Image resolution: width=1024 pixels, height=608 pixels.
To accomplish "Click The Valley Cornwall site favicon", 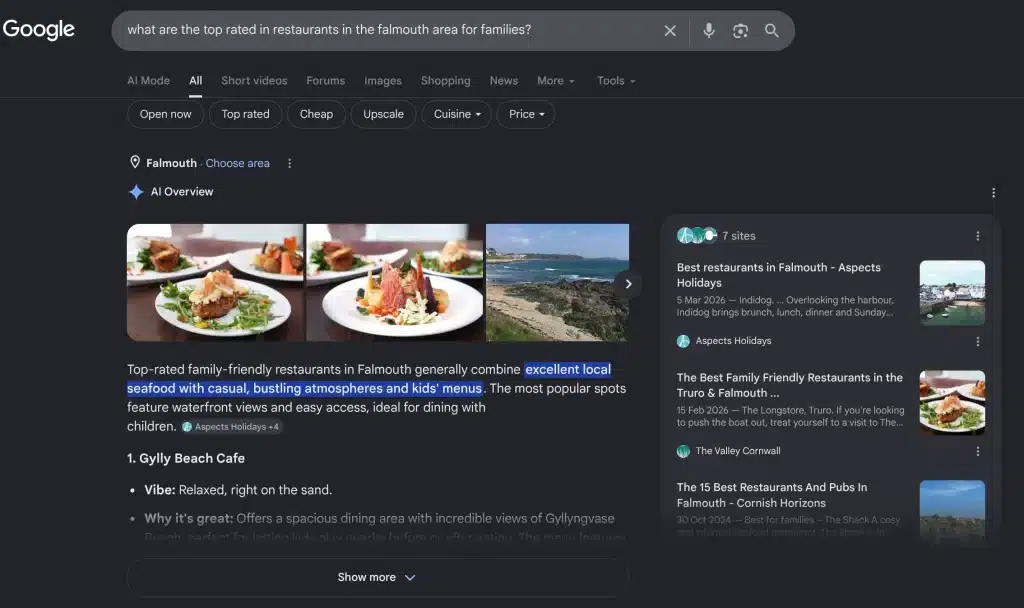I will coord(683,451).
